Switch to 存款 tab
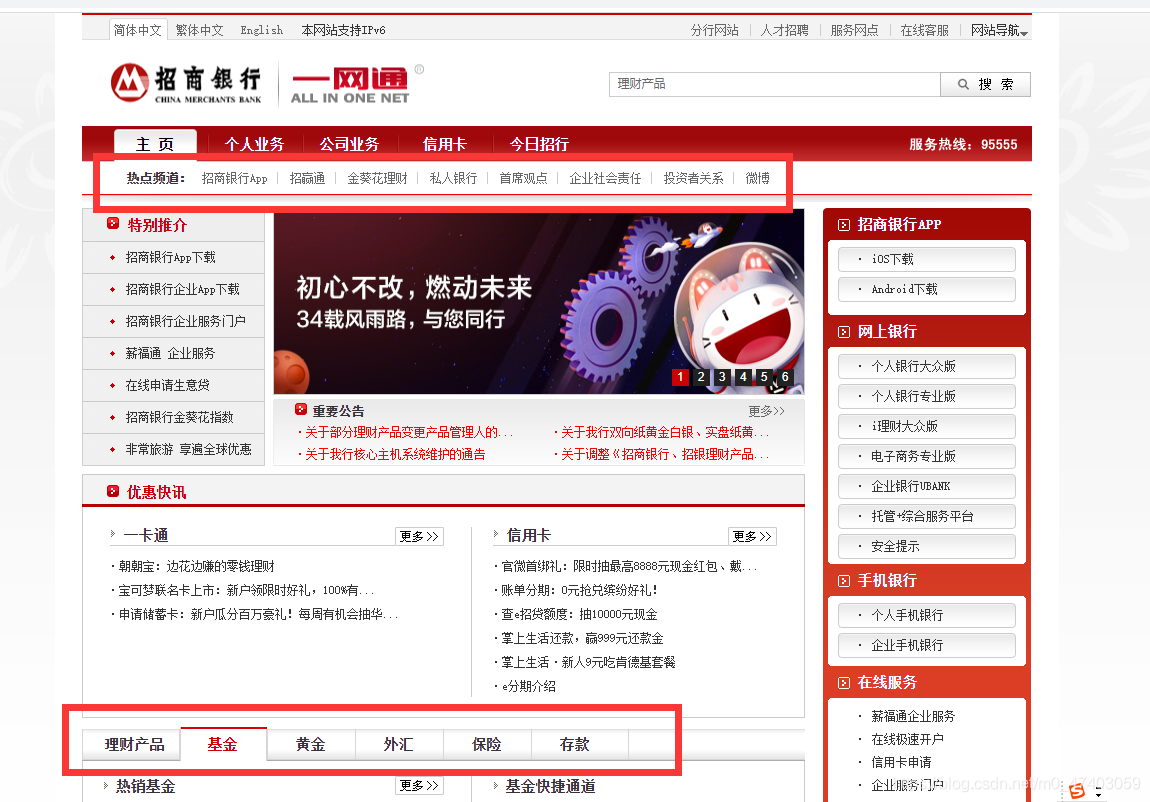Image resolution: width=1150 pixels, height=802 pixels. (575, 745)
